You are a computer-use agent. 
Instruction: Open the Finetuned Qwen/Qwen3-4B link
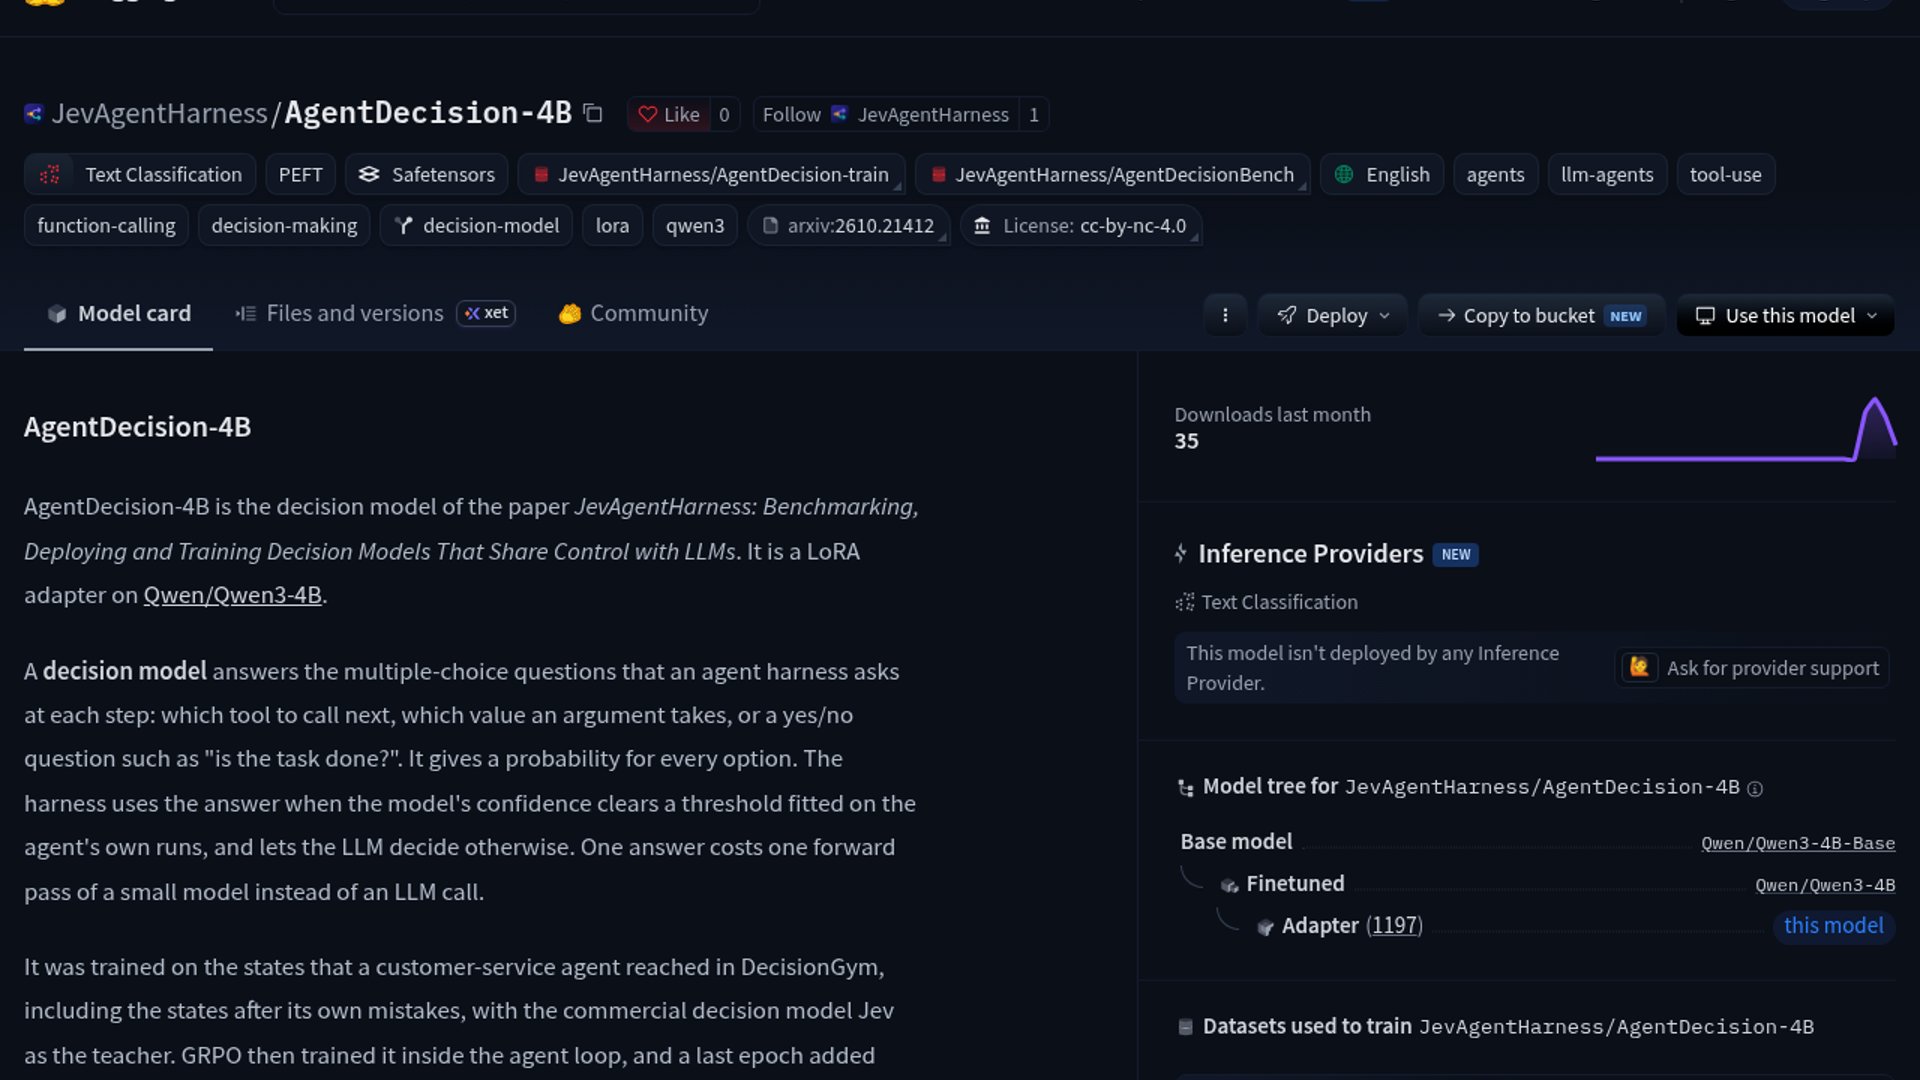(x=1825, y=885)
